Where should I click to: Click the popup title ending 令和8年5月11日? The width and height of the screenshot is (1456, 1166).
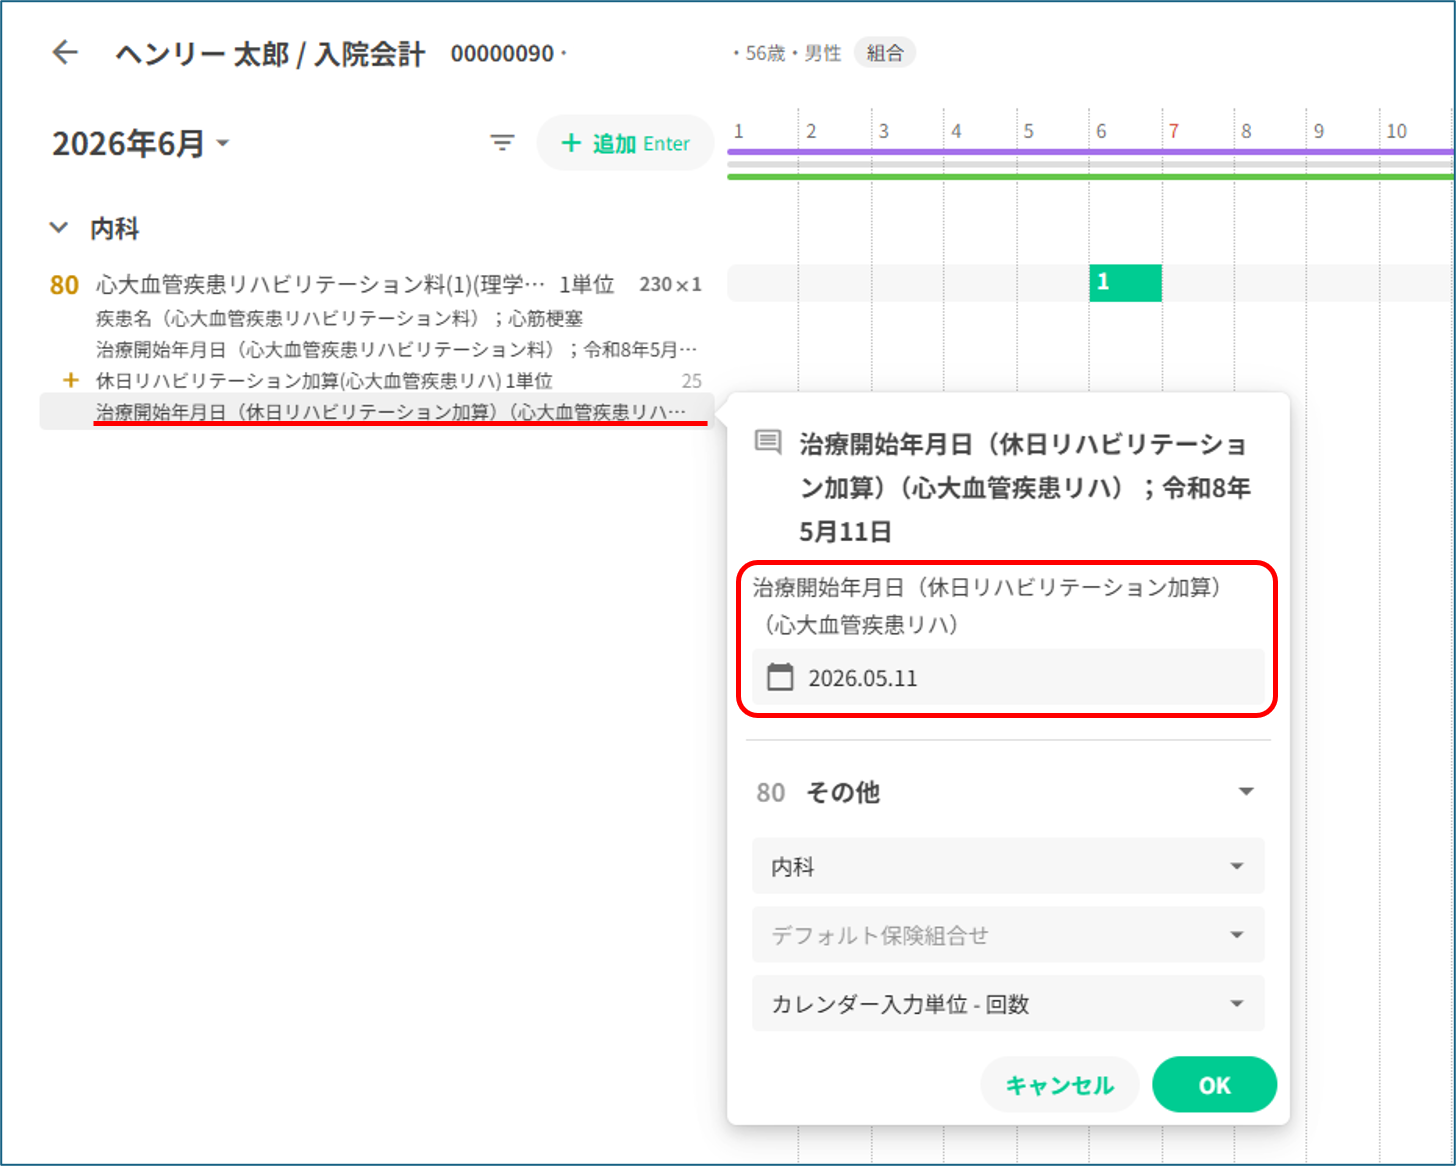(x=1025, y=488)
